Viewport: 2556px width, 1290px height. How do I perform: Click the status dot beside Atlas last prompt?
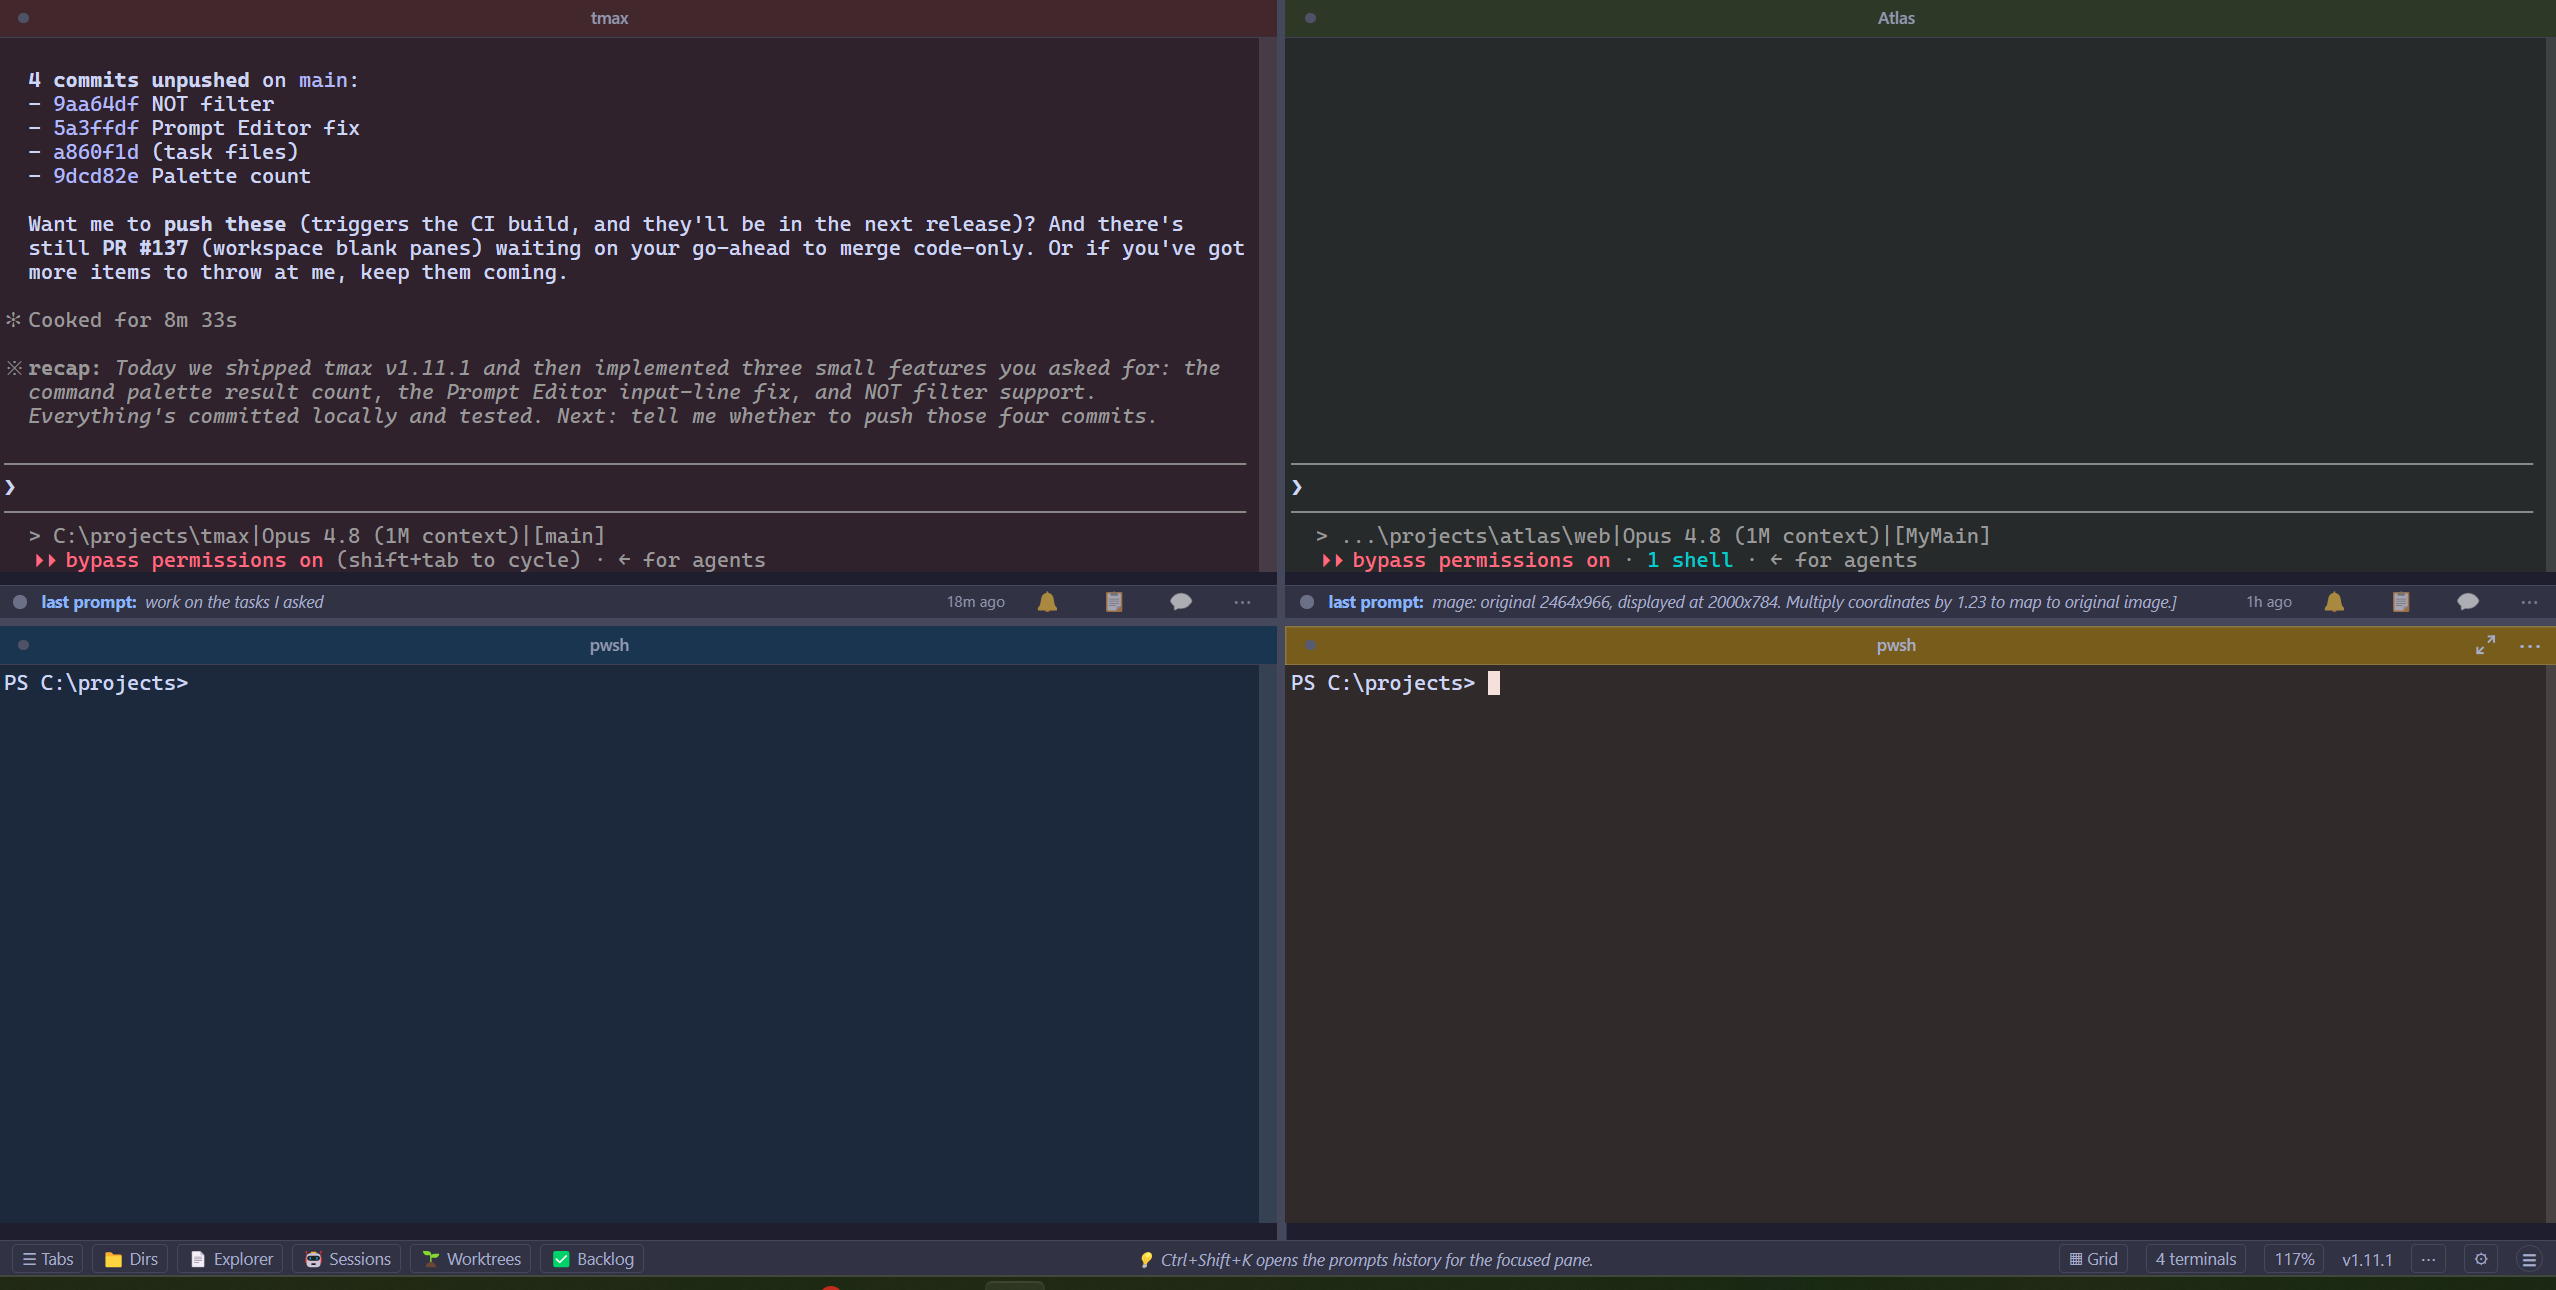tap(1306, 602)
